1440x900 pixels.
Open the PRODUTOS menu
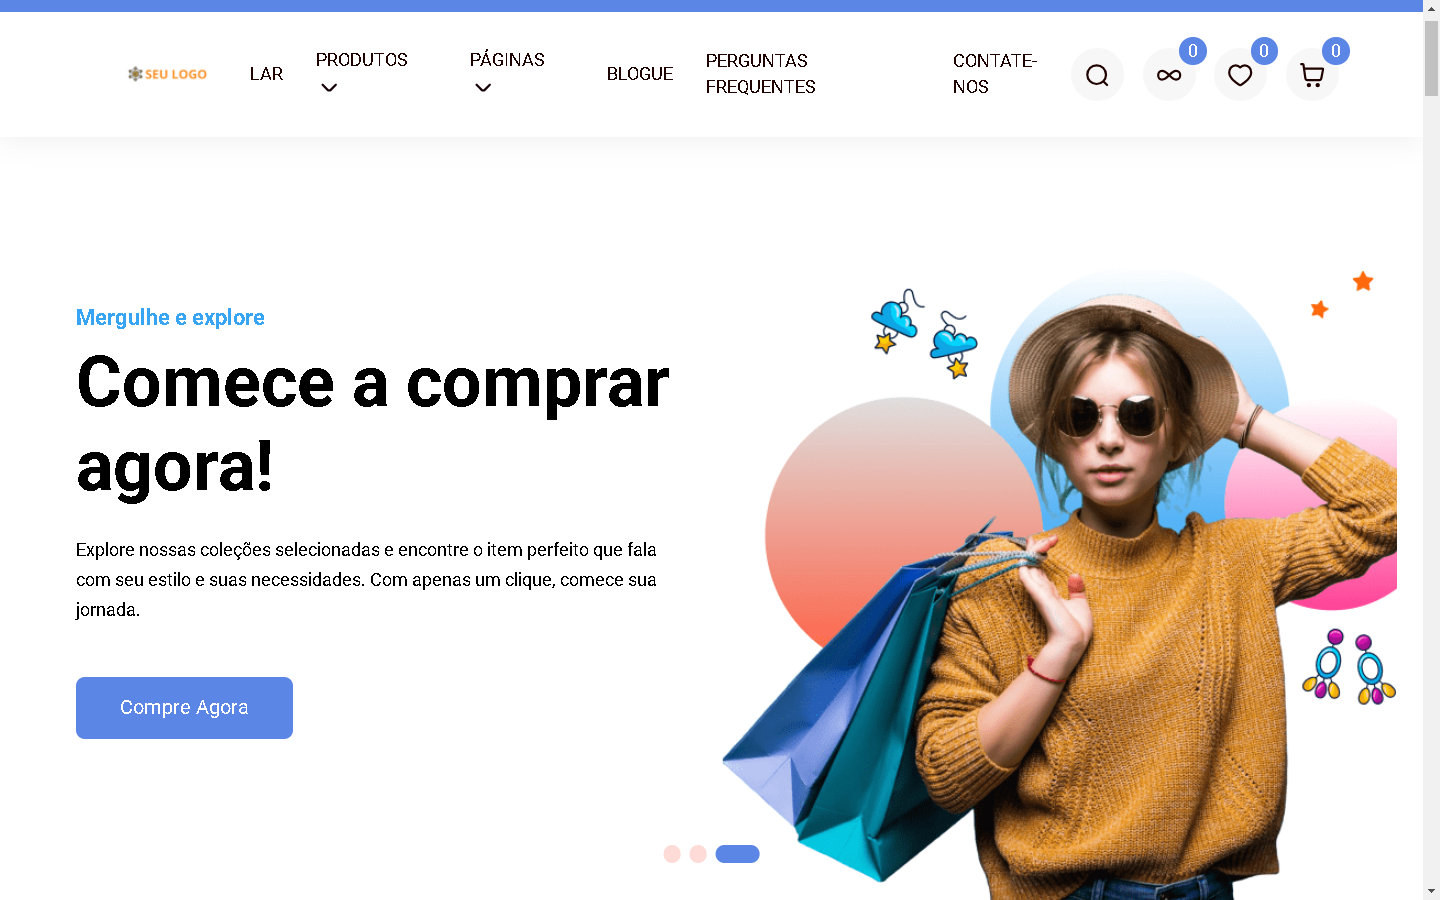pos(362,60)
